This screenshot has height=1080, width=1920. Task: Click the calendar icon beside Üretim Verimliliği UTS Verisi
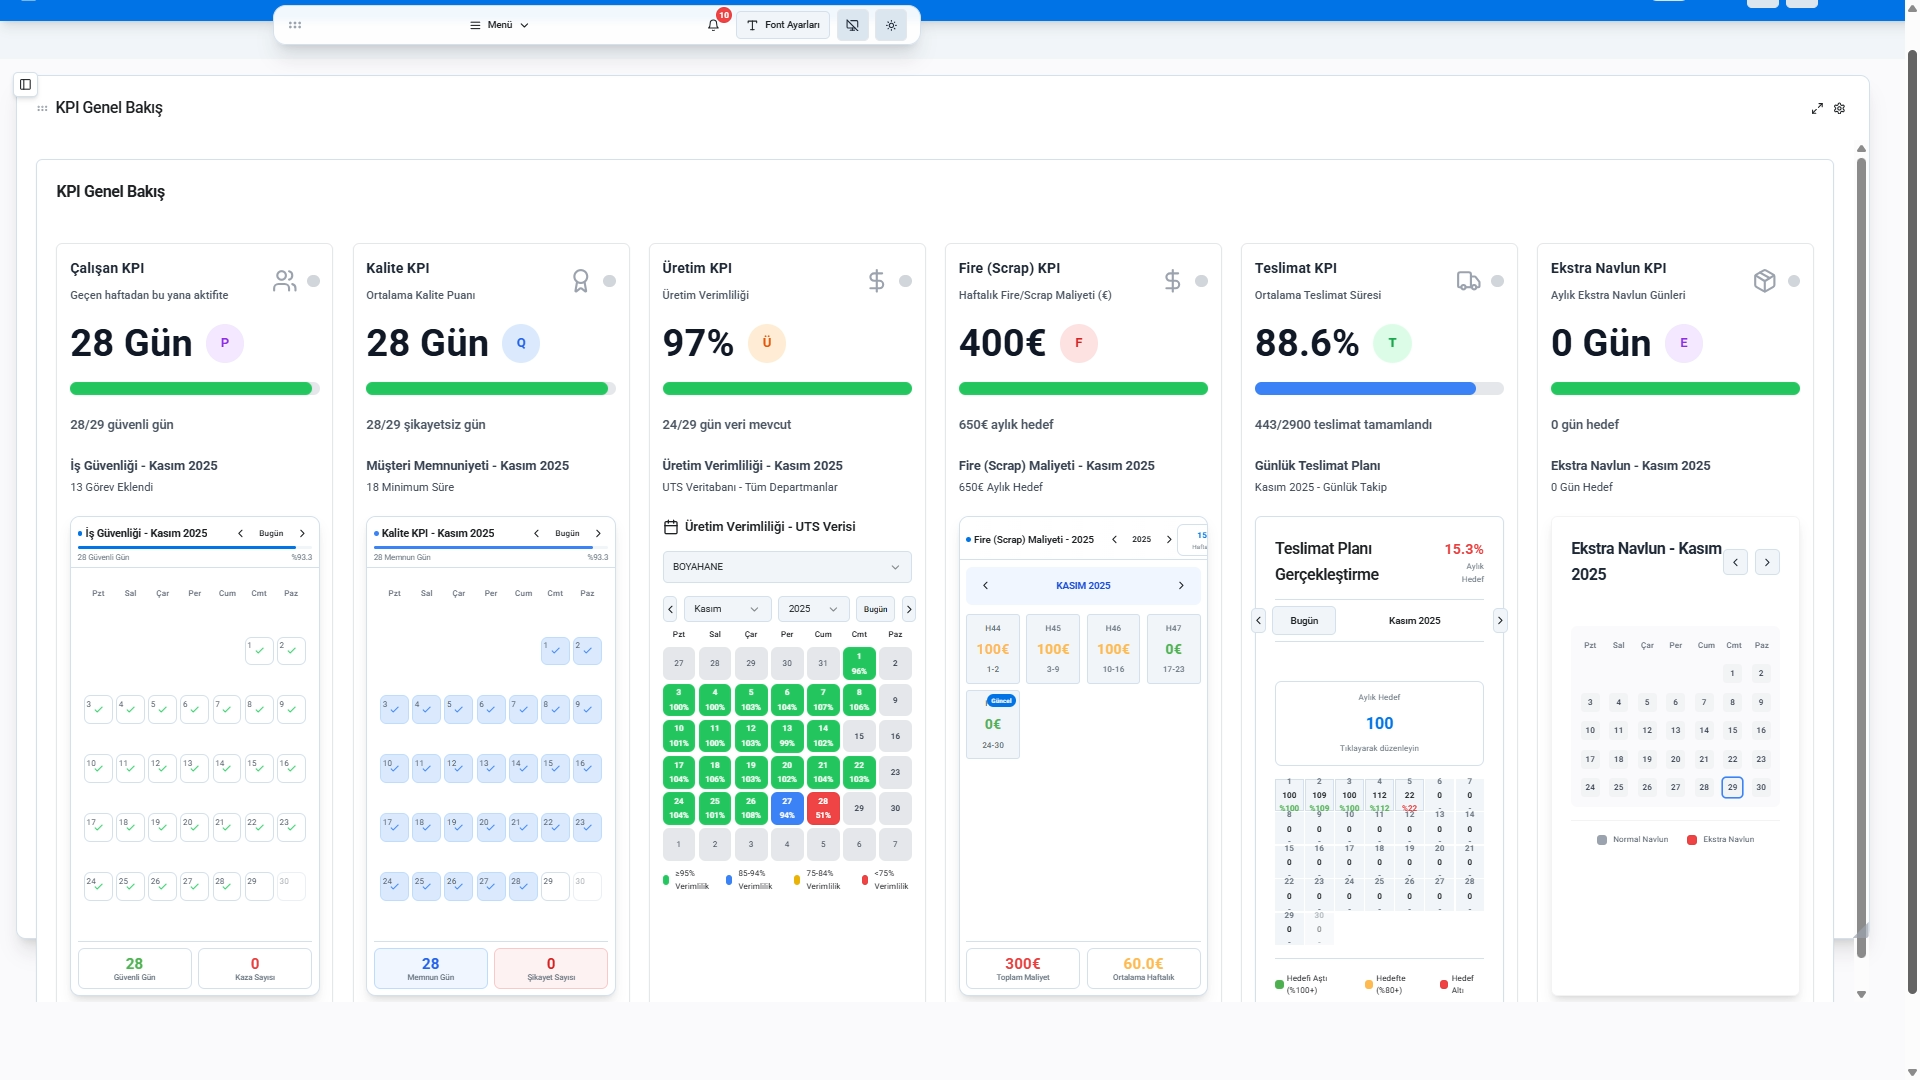coord(670,526)
